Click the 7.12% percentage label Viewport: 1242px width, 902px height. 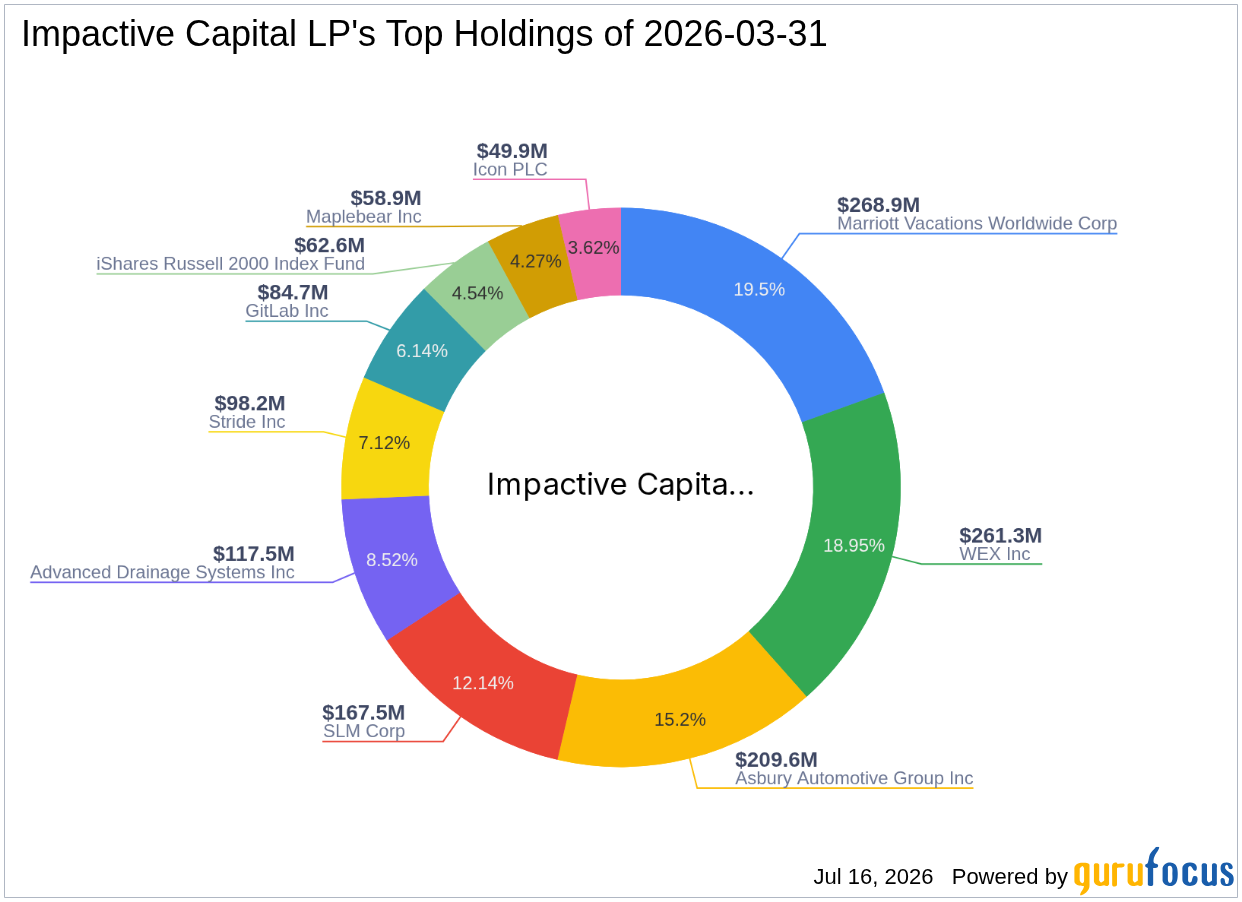click(x=384, y=442)
